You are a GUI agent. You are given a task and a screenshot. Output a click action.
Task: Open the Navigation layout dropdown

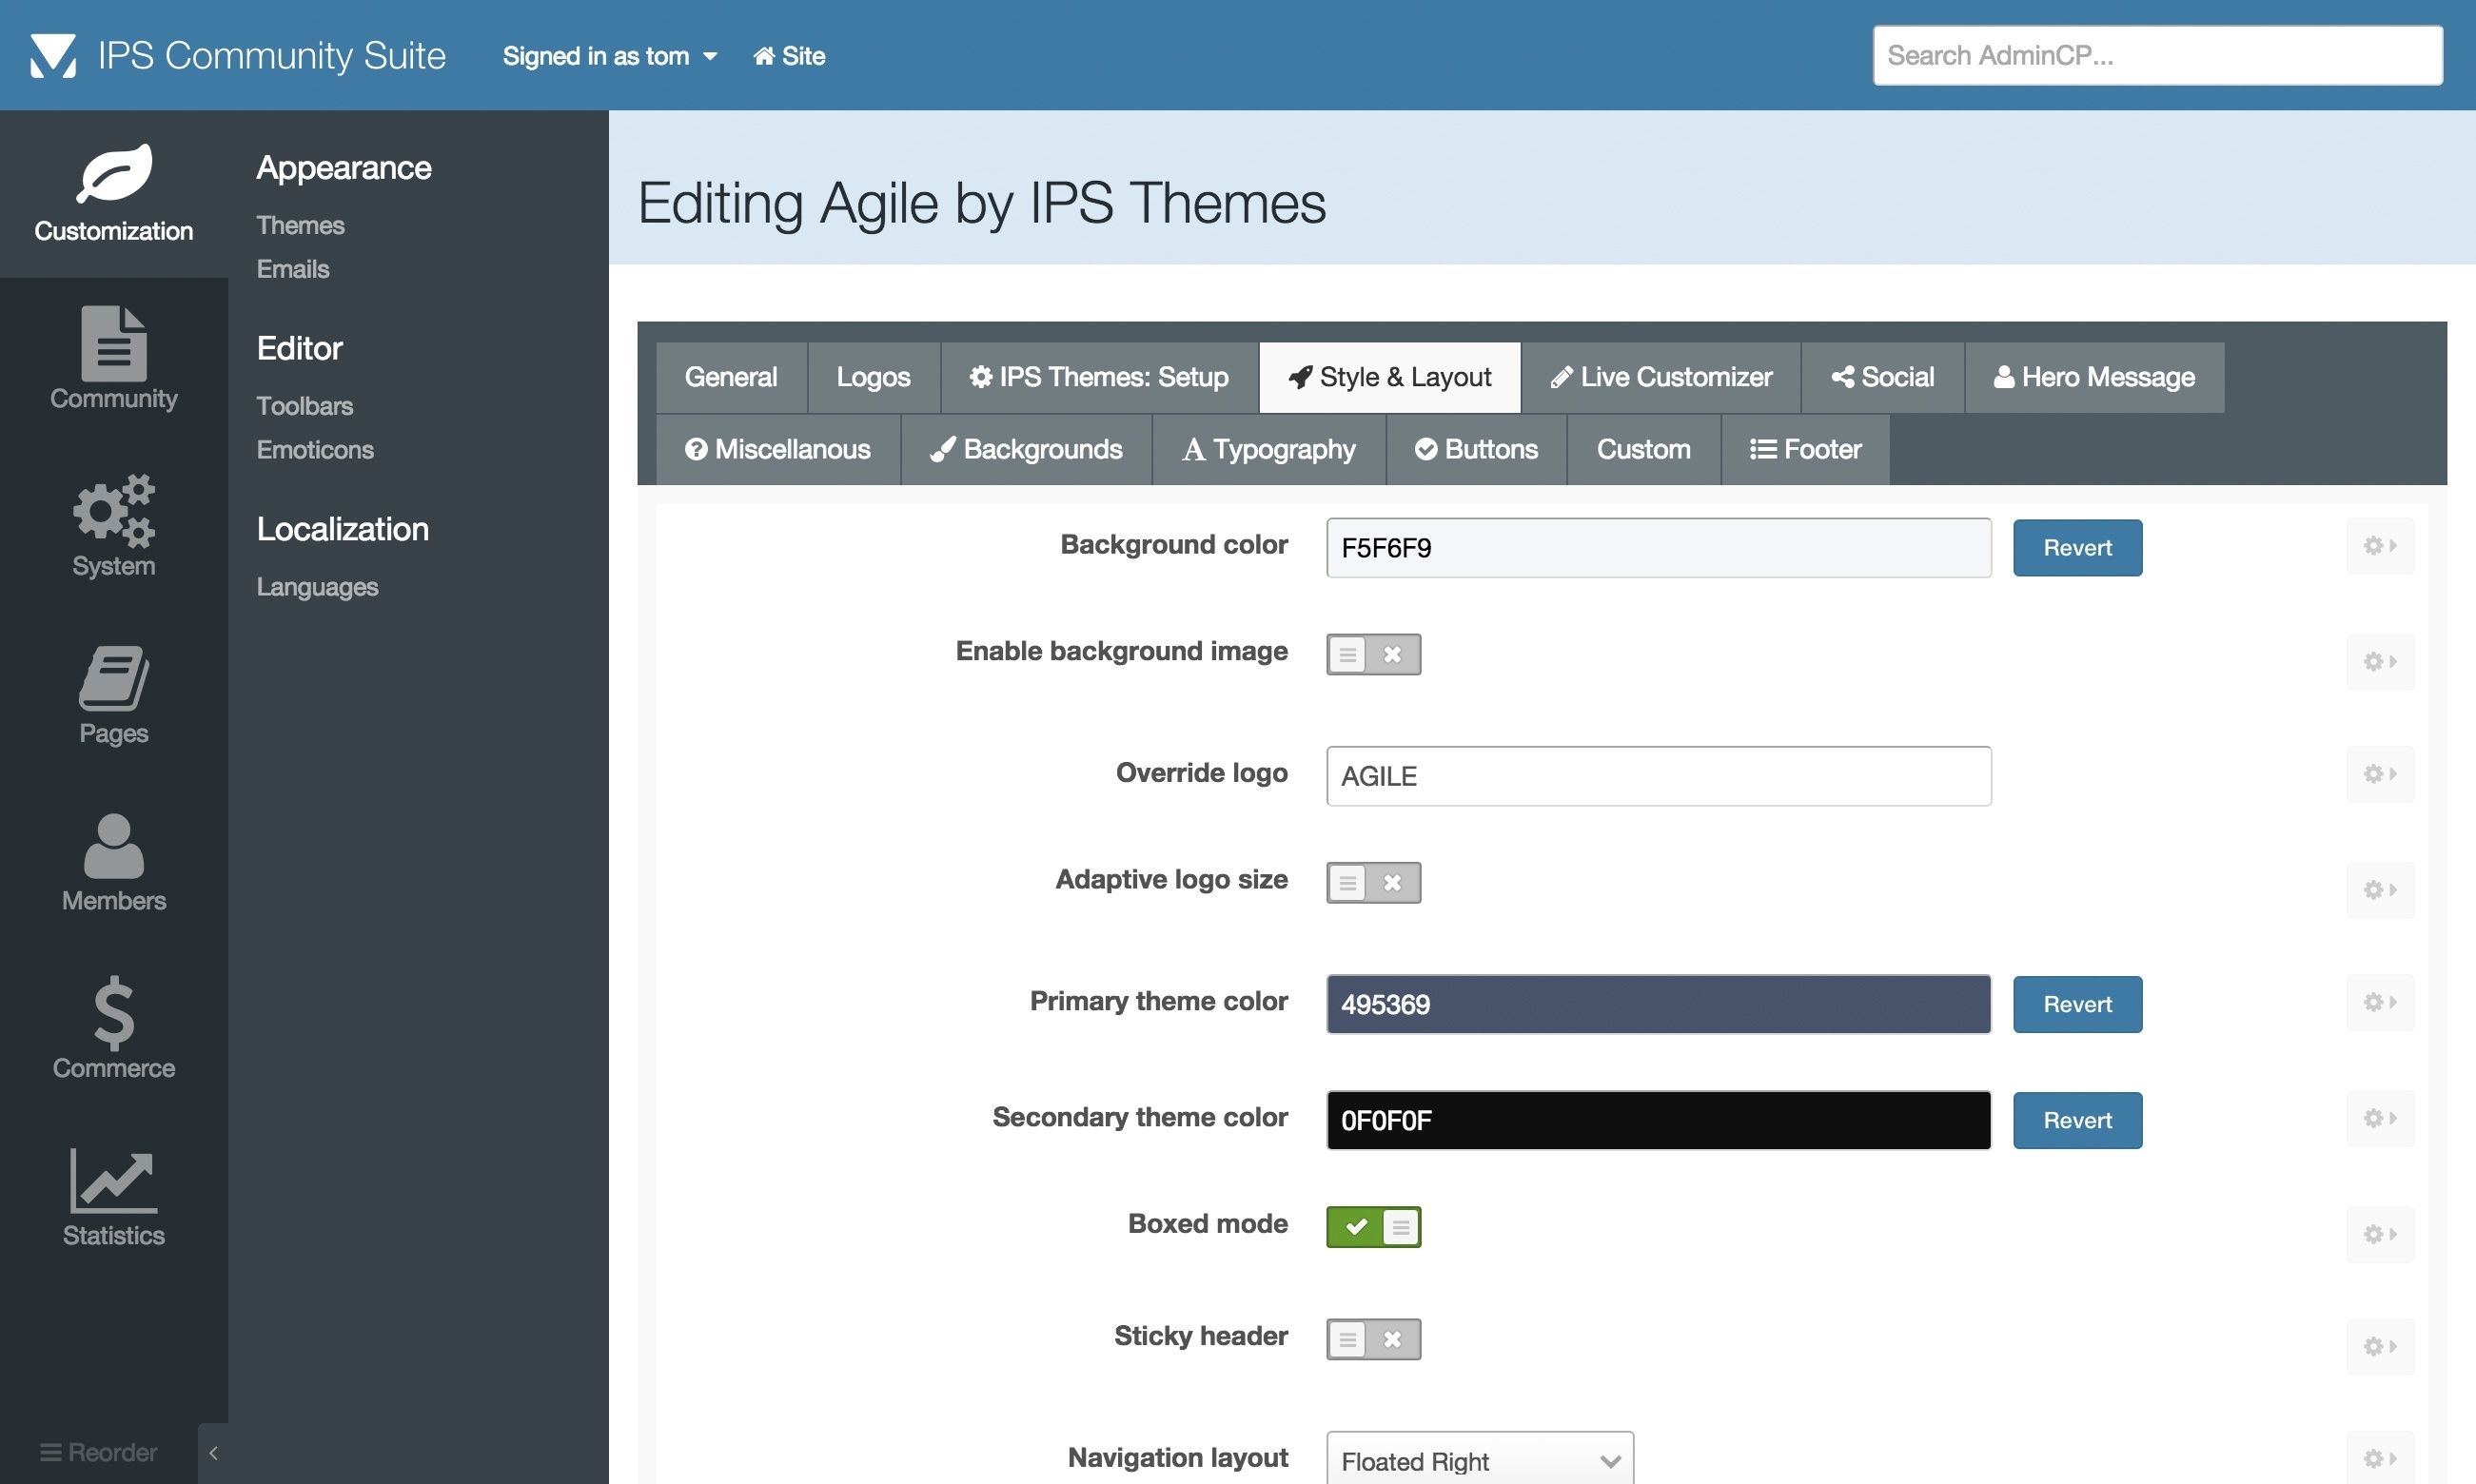[x=1479, y=1460]
